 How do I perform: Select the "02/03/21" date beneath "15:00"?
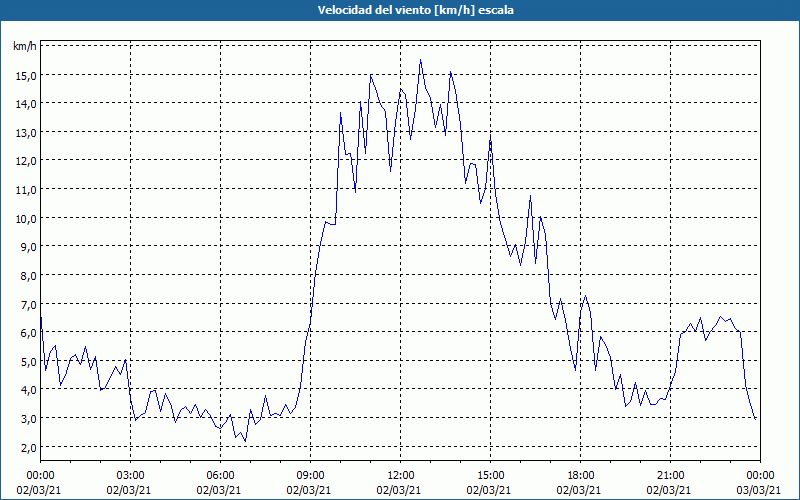tap(489, 490)
